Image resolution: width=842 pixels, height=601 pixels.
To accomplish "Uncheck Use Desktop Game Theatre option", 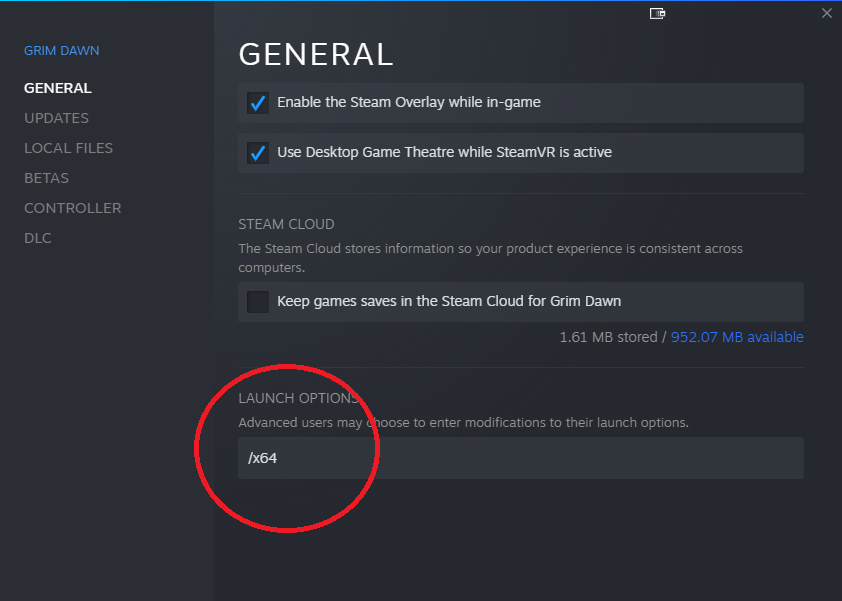I will 258,153.
